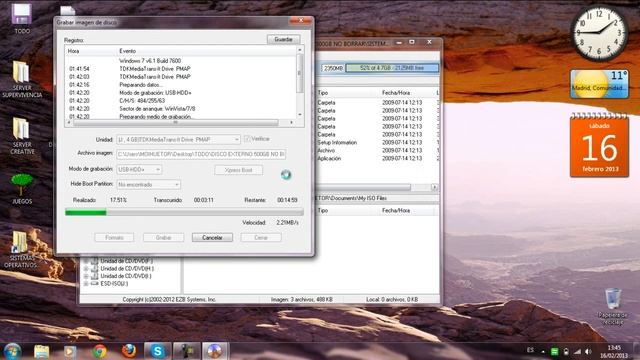Click the Grabar button
The height and width of the screenshot is (360, 640).
tap(163, 238)
